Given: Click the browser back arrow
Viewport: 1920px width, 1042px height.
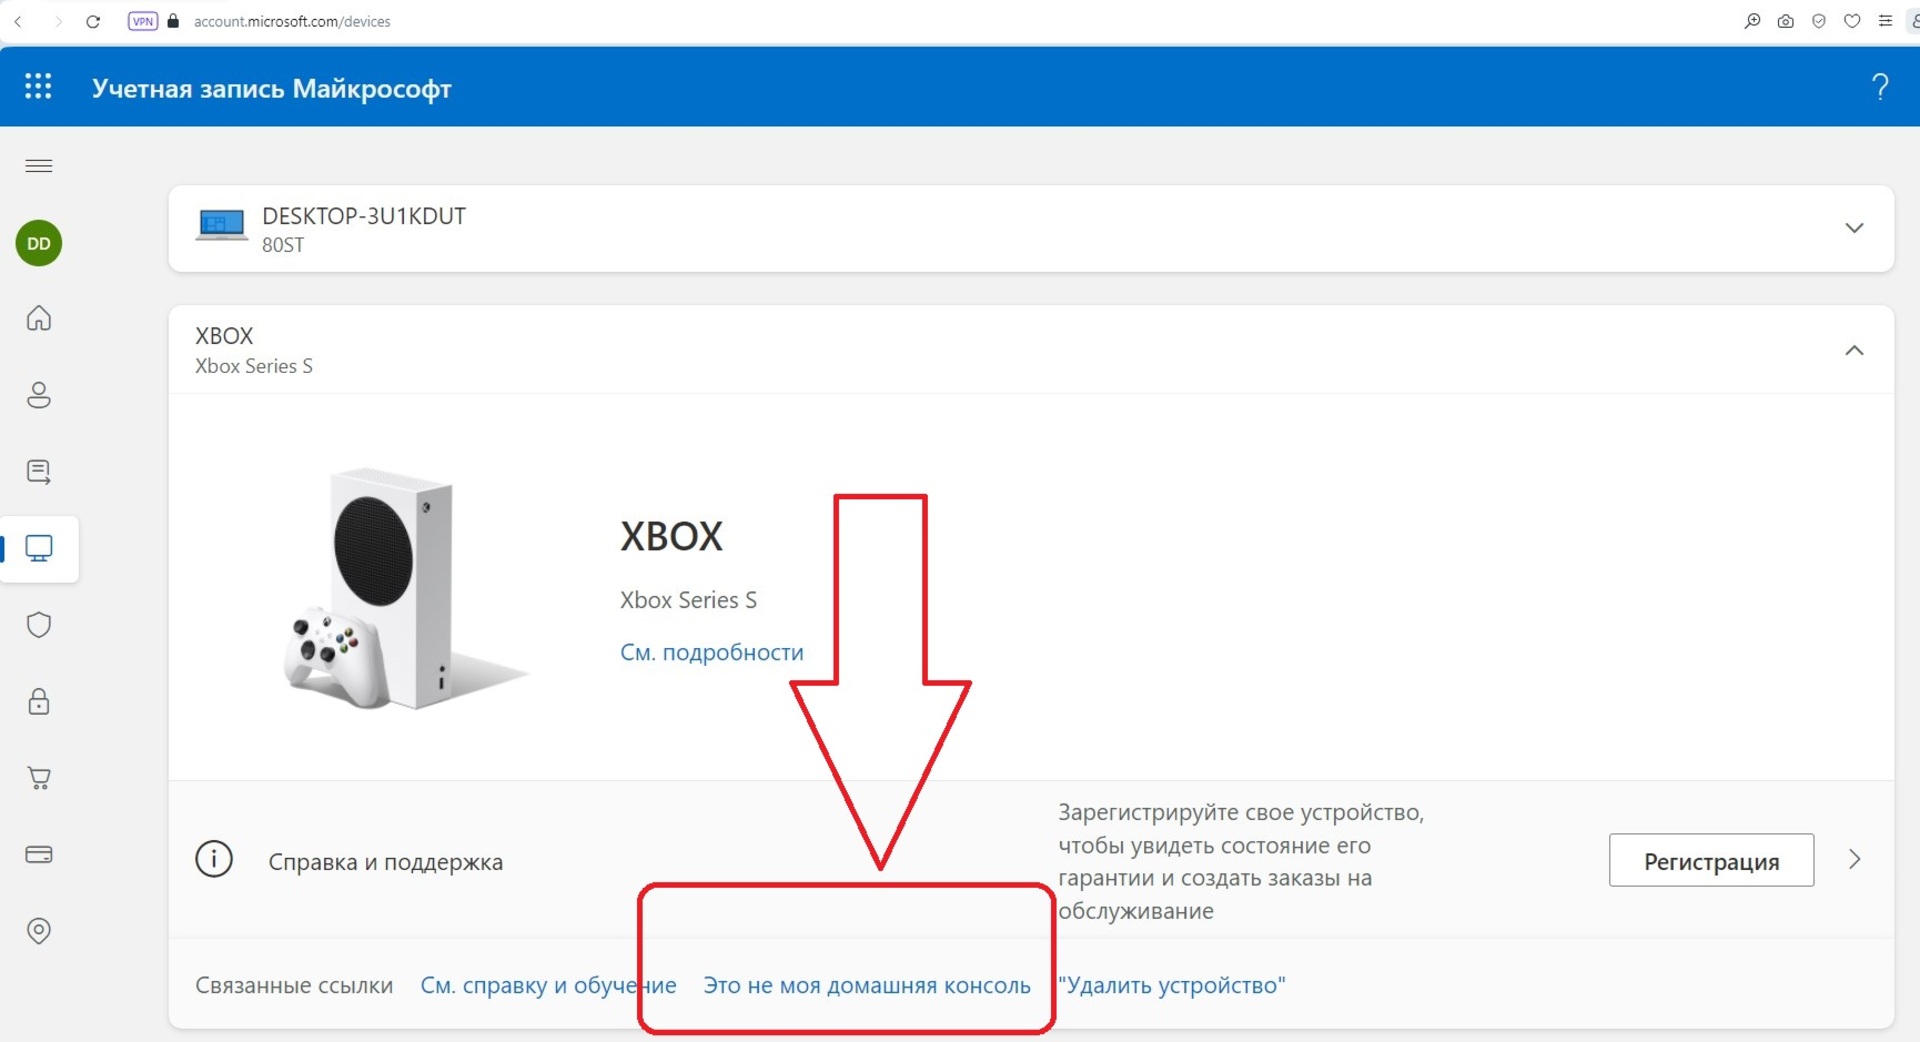Looking at the screenshot, I should 18,21.
